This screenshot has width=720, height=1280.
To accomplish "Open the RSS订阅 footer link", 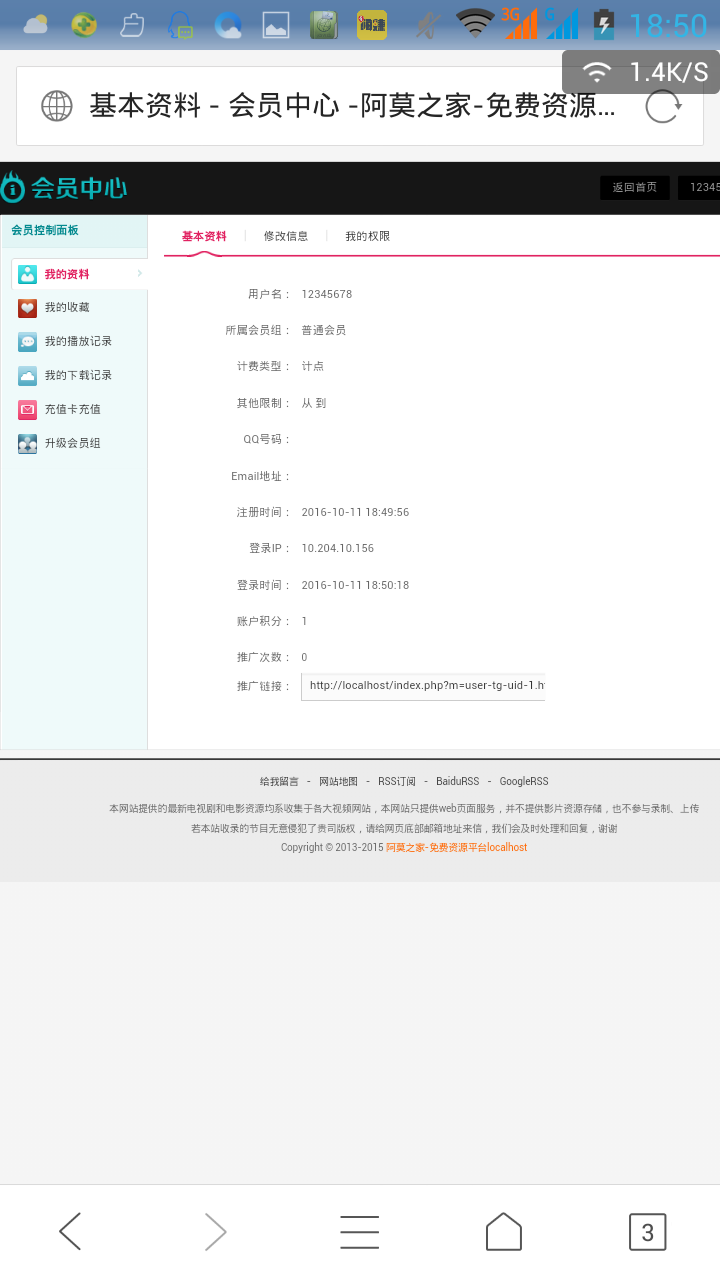I will (397, 781).
